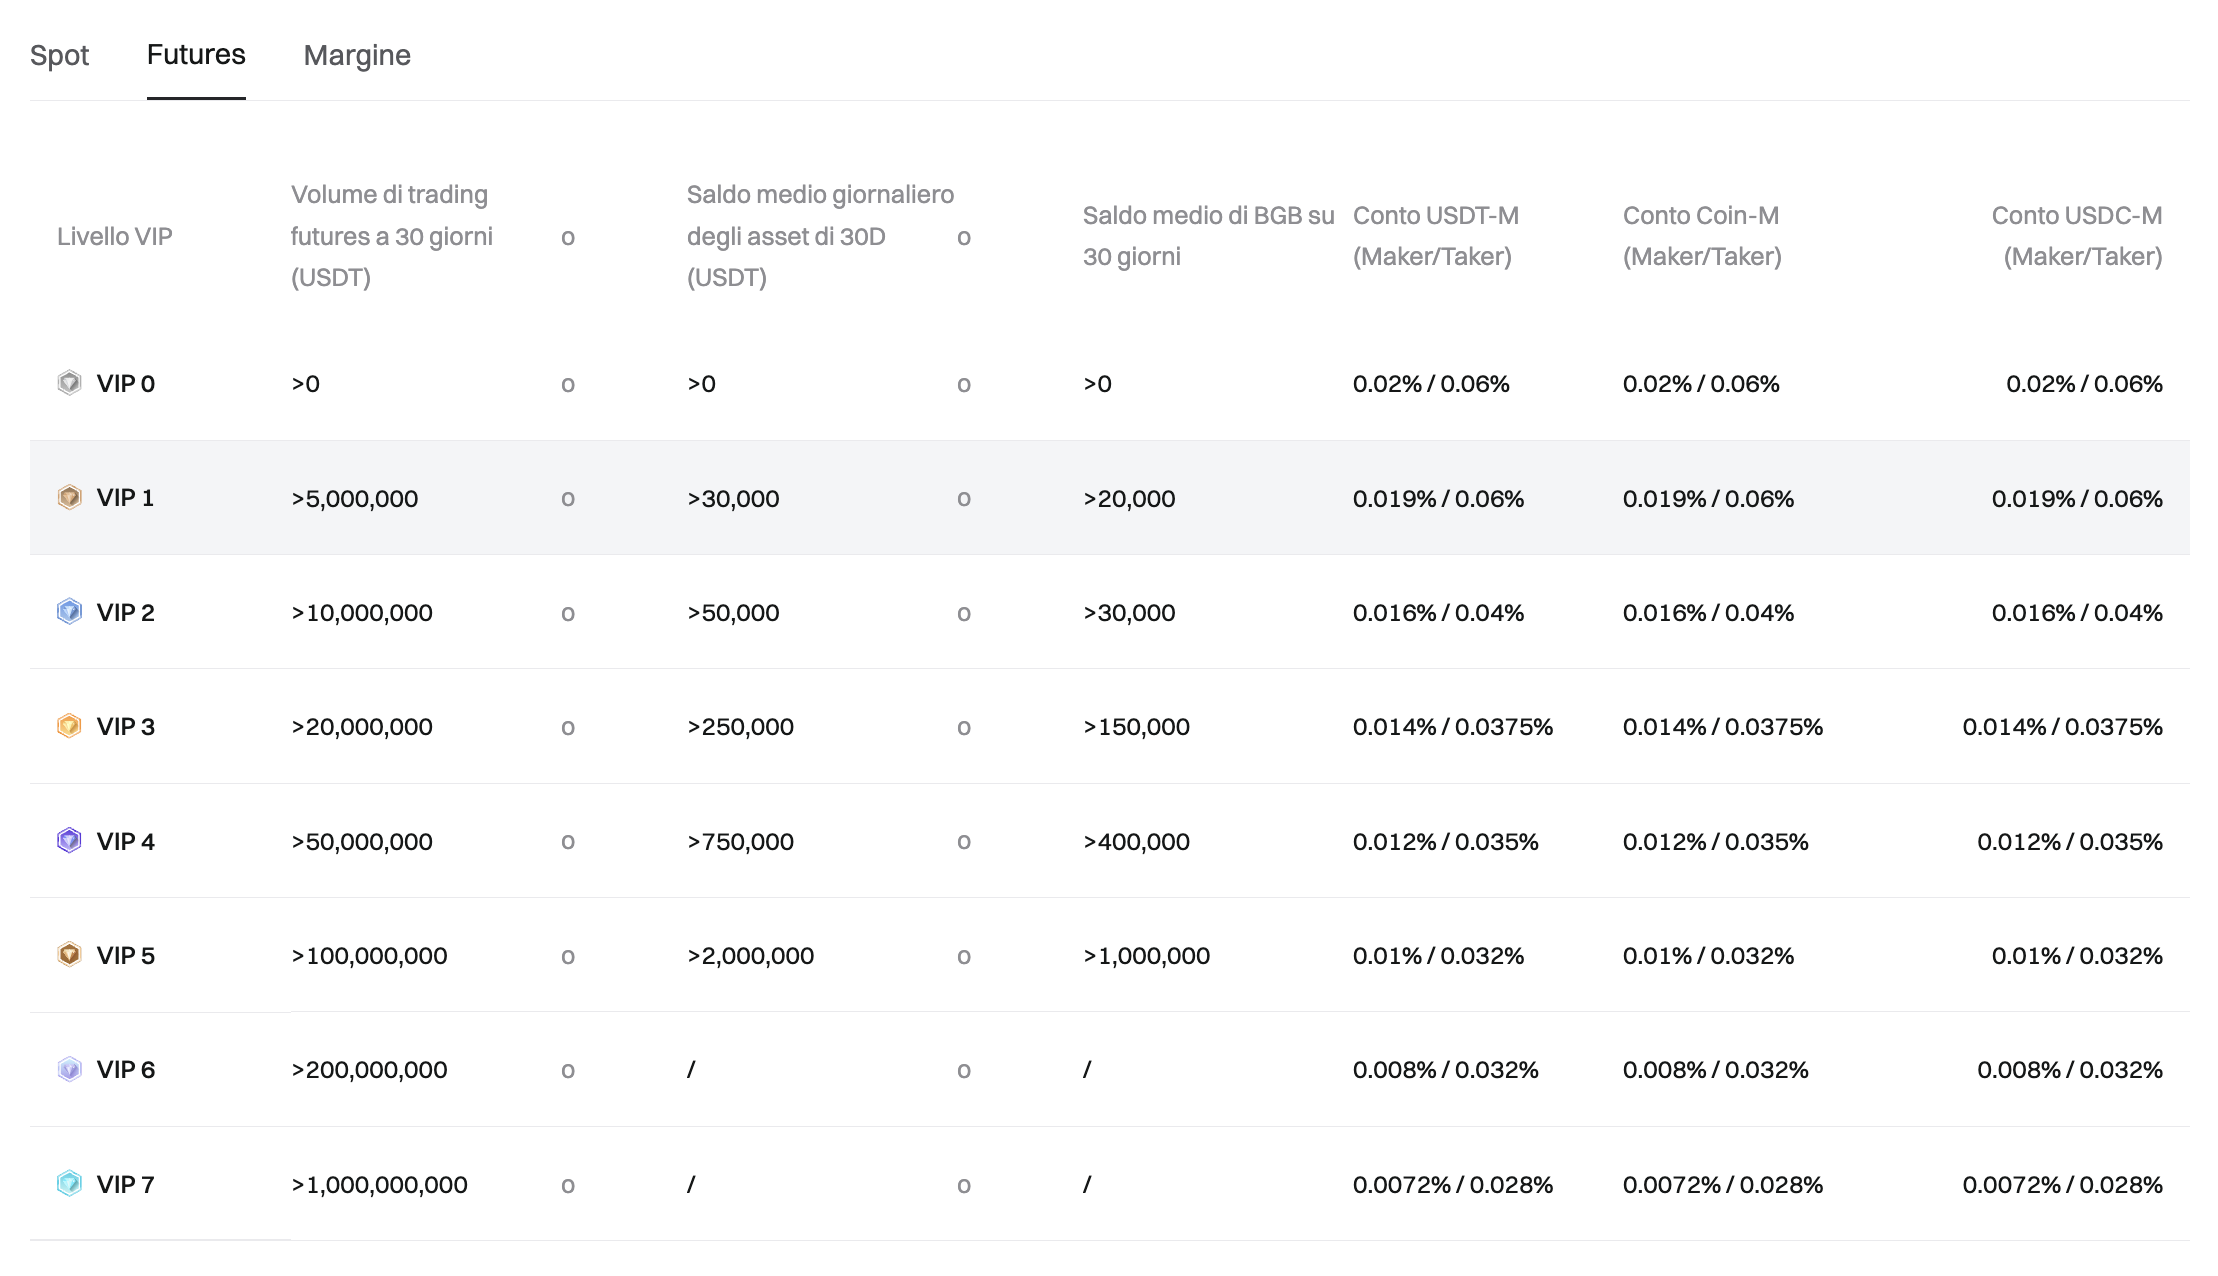2218x1276 pixels.
Task: Click the VIP 1 row label
Action: [125, 498]
